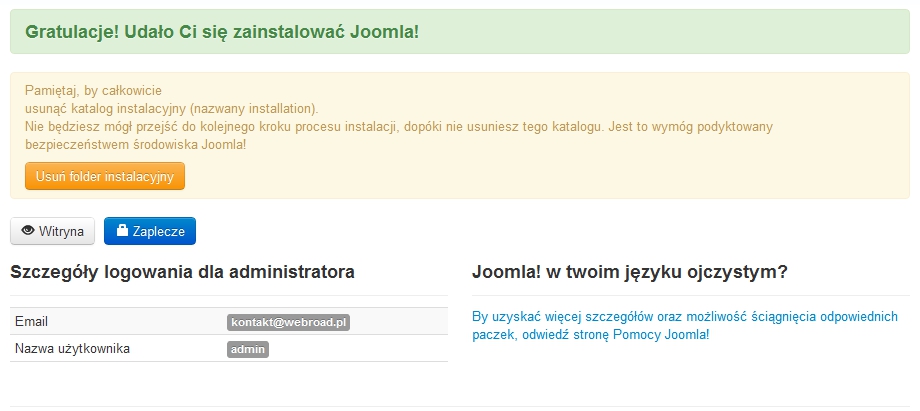Click the Email row label
This screenshot has height=411, width=920.
point(32,322)
